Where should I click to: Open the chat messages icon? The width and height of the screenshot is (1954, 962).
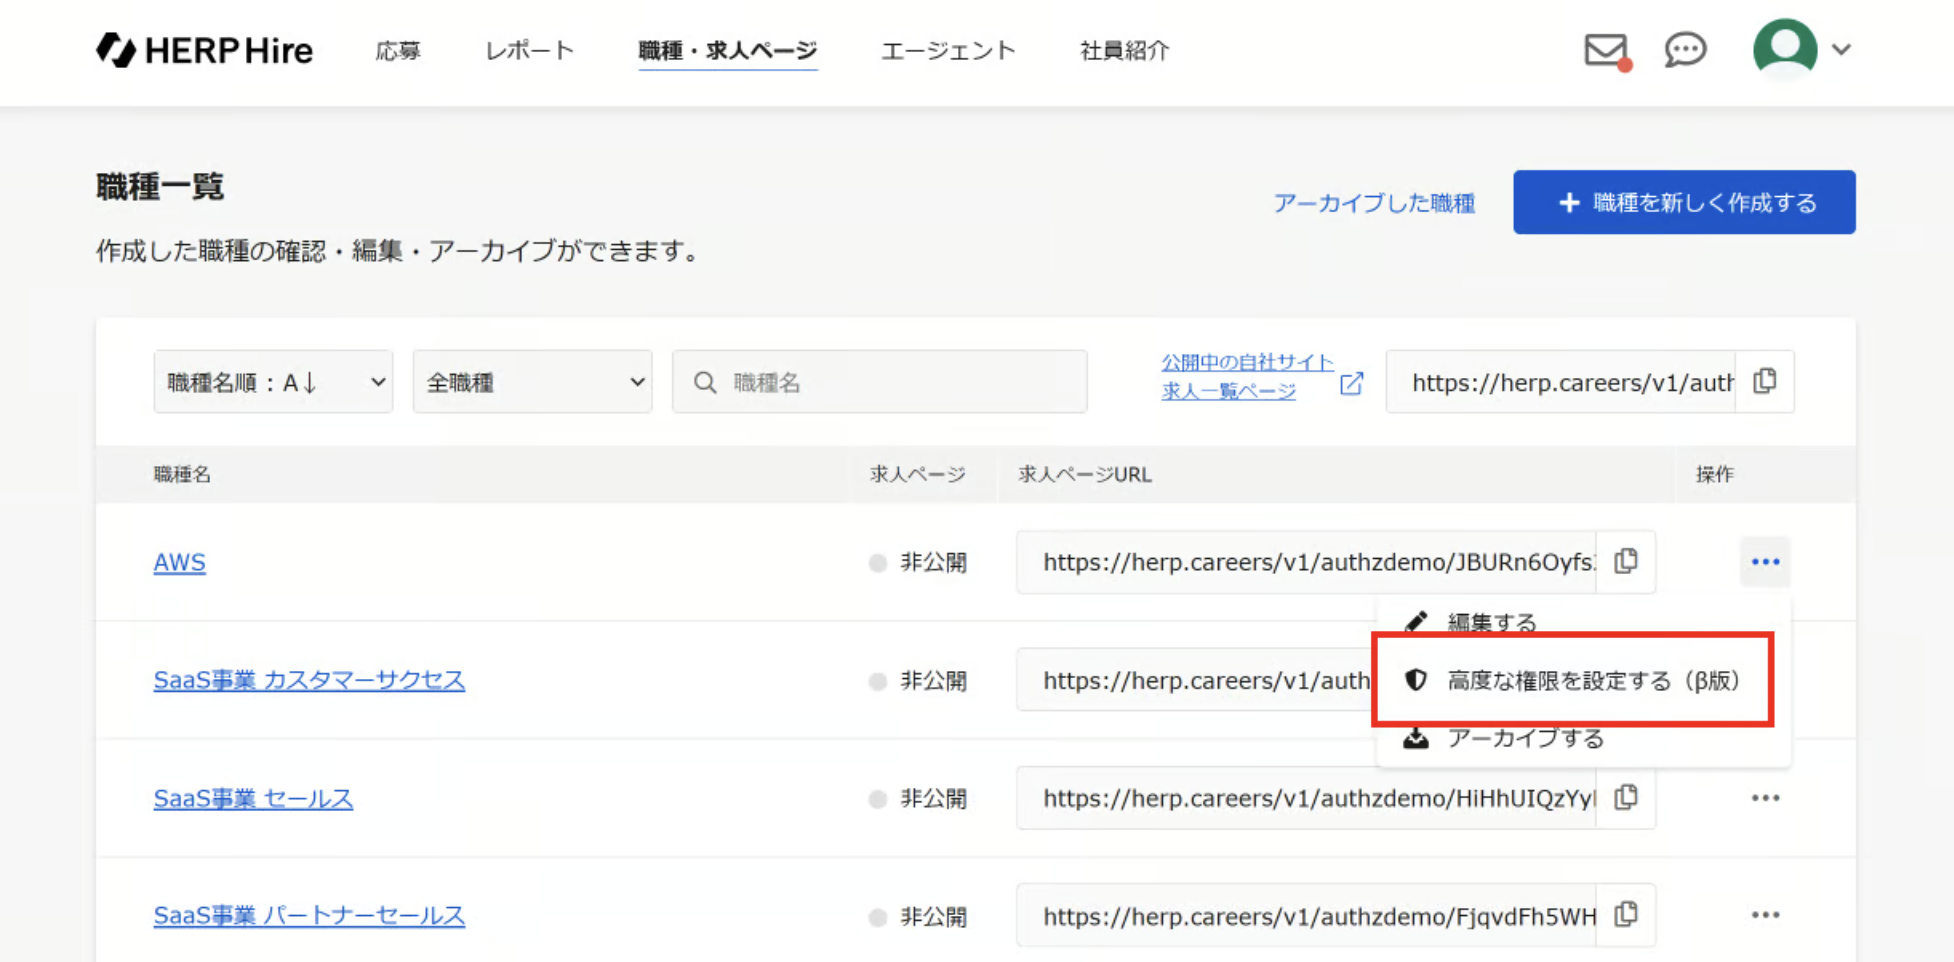pos(1685,50)
